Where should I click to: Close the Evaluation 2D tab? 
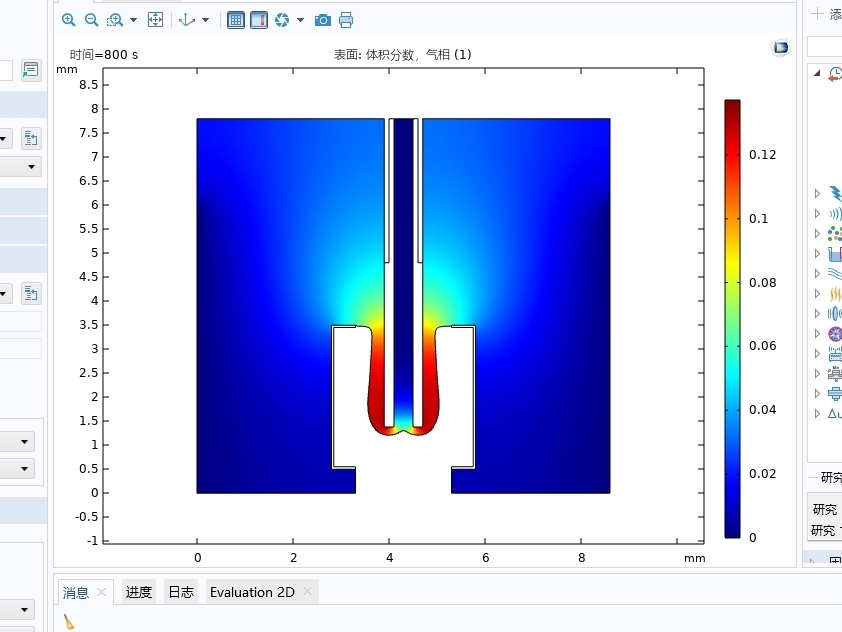click(x=307, y=591)
